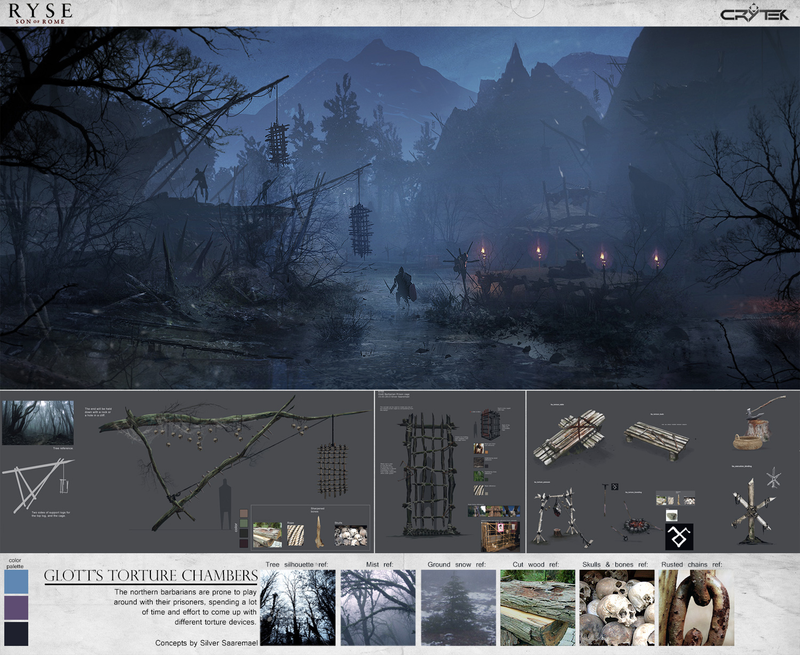The height and width of the screenshot is (655, 800).
Task: Click the Concepts by Silver Saaremael credit
Action: (x=206, y=643)
